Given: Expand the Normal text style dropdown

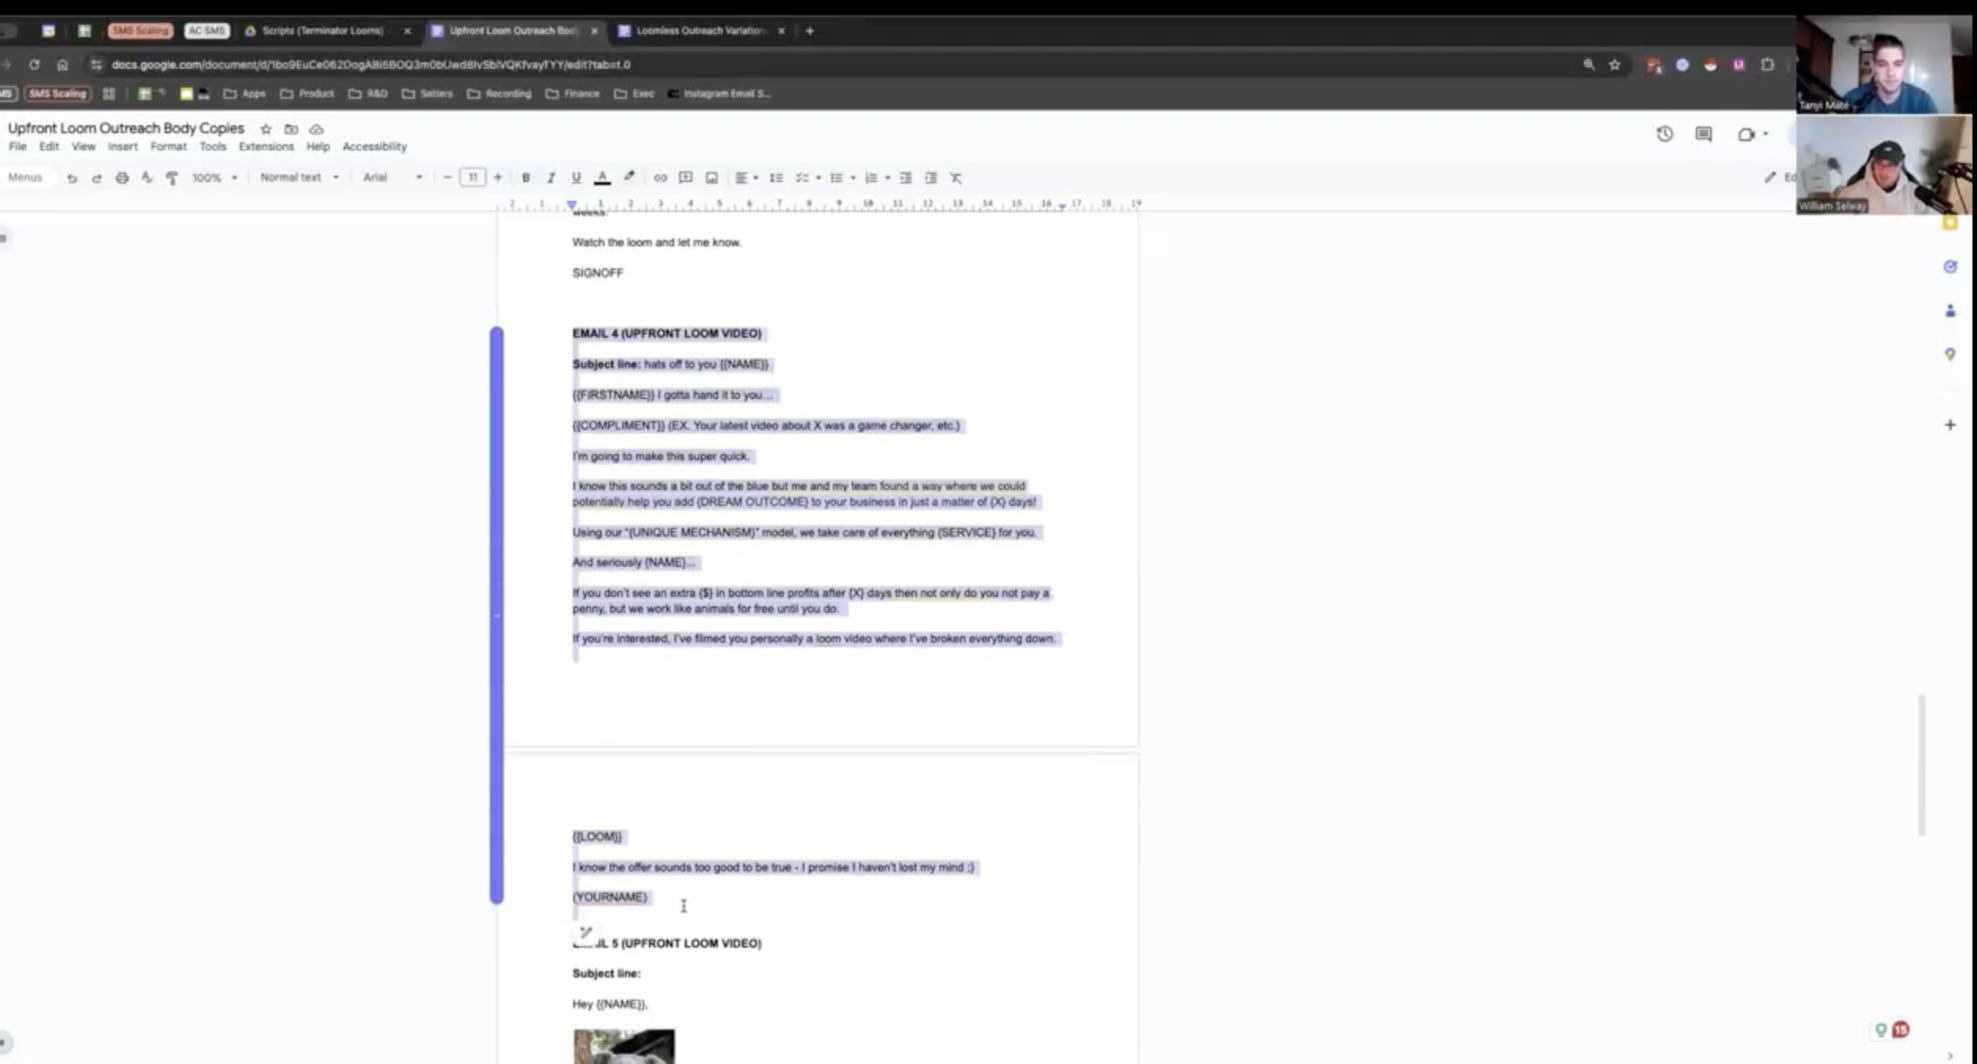Looking at the screenshot, I should coord(299,178).
